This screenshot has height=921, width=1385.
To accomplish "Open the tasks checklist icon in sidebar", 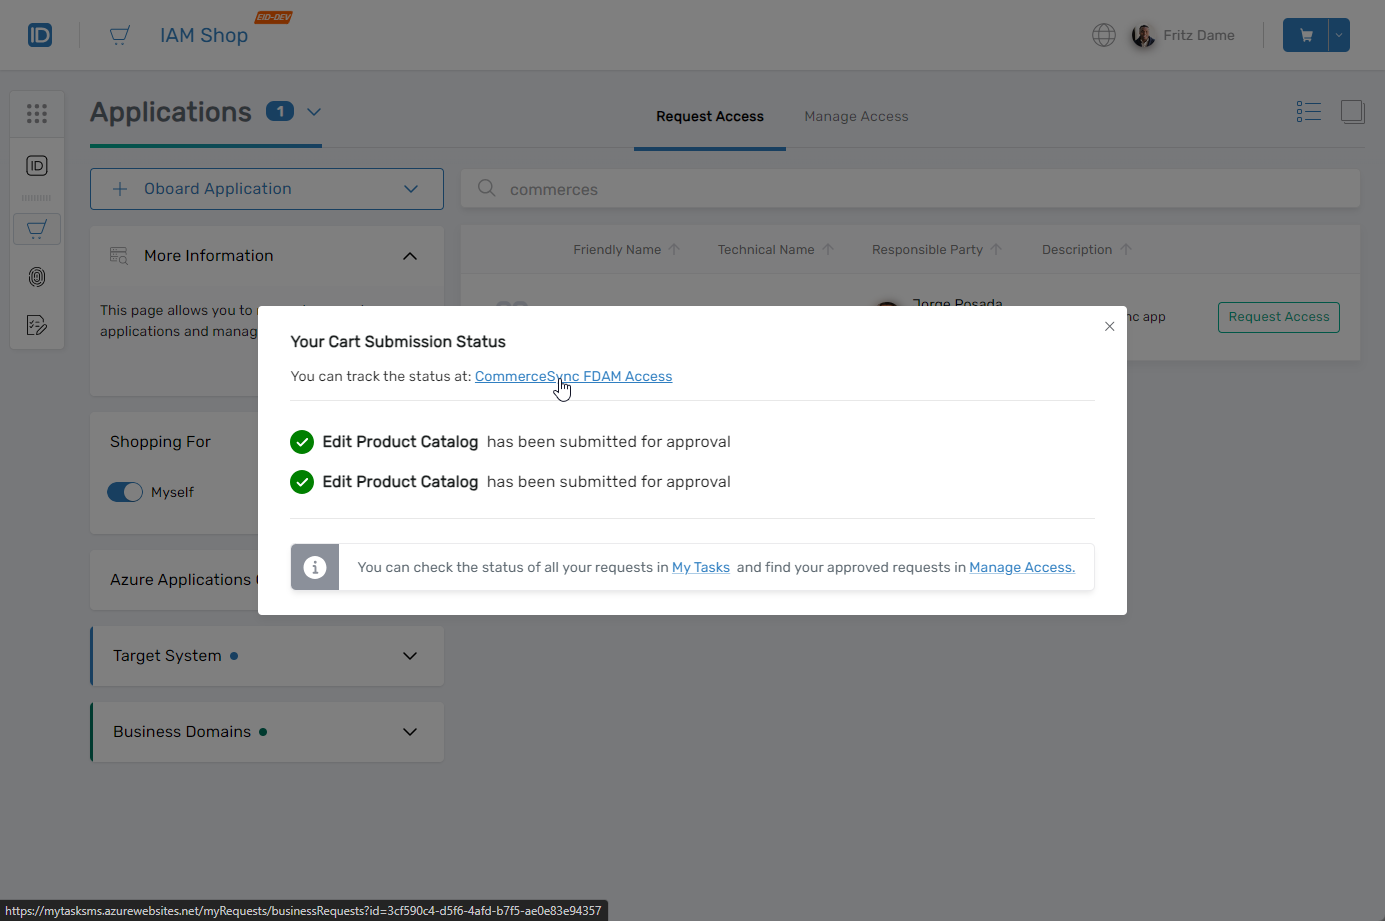I will [37, 325].
